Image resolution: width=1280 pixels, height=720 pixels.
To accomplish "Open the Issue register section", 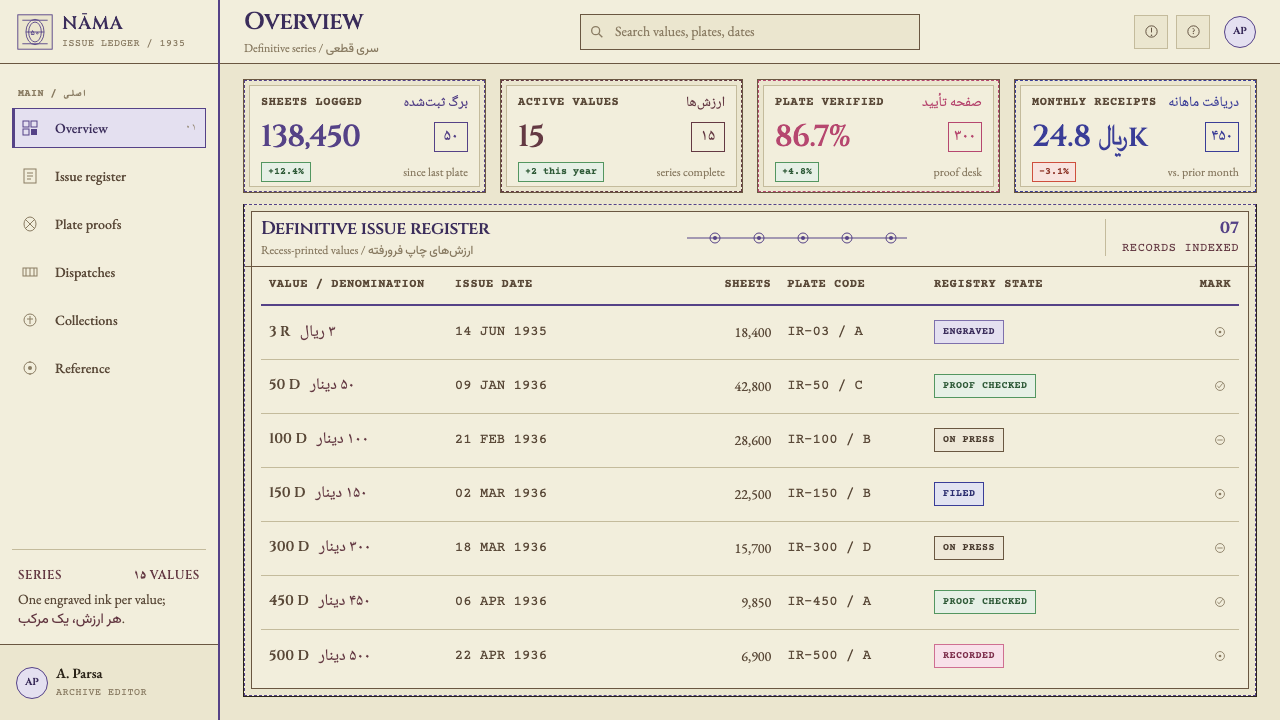I will click(x=109, y=176).
